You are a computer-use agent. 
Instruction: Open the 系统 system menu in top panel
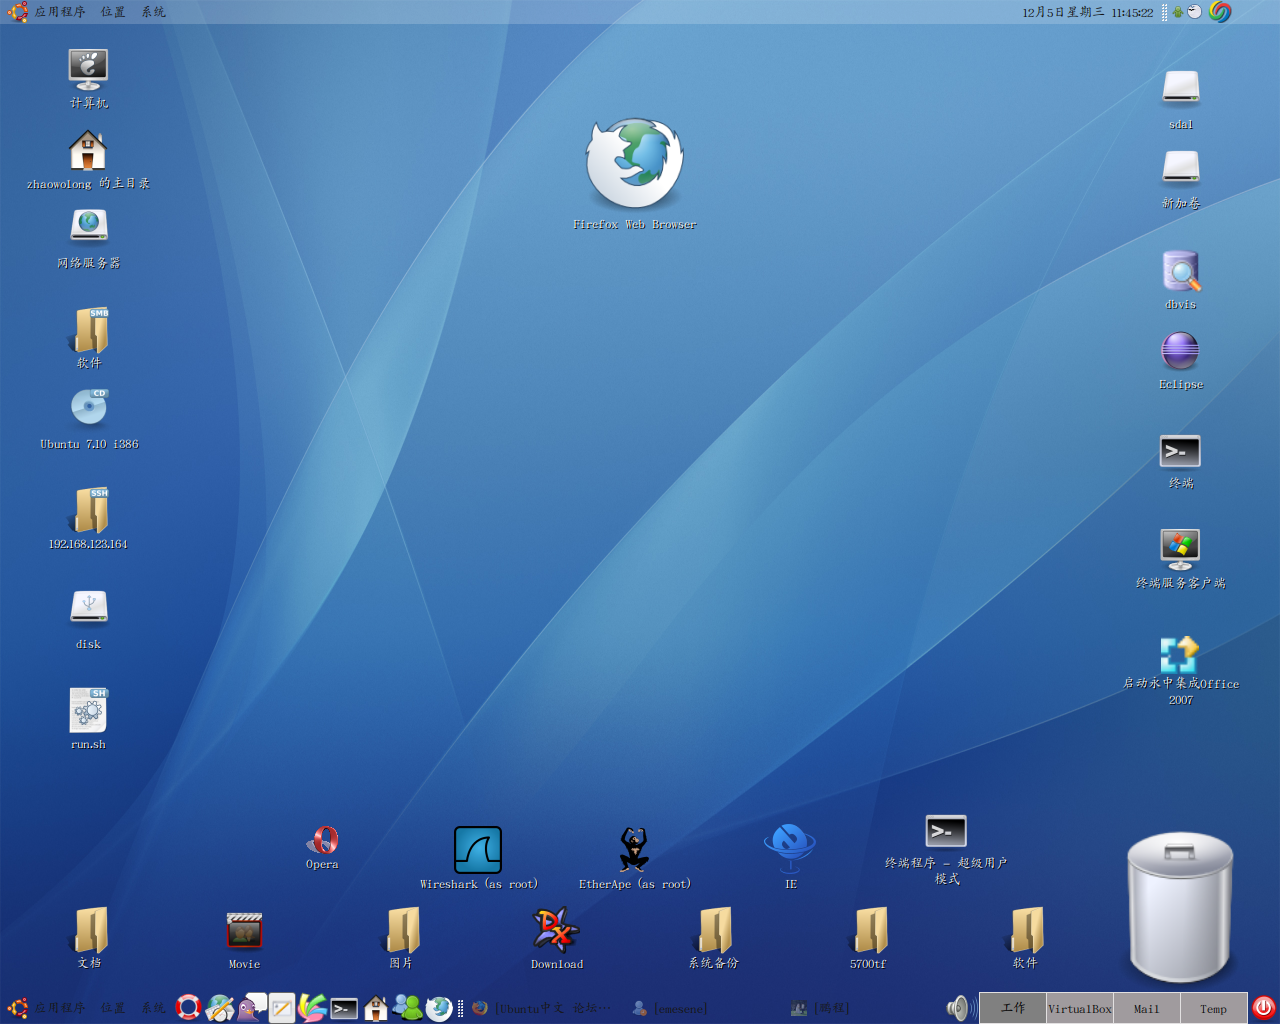tap(153, 12)
